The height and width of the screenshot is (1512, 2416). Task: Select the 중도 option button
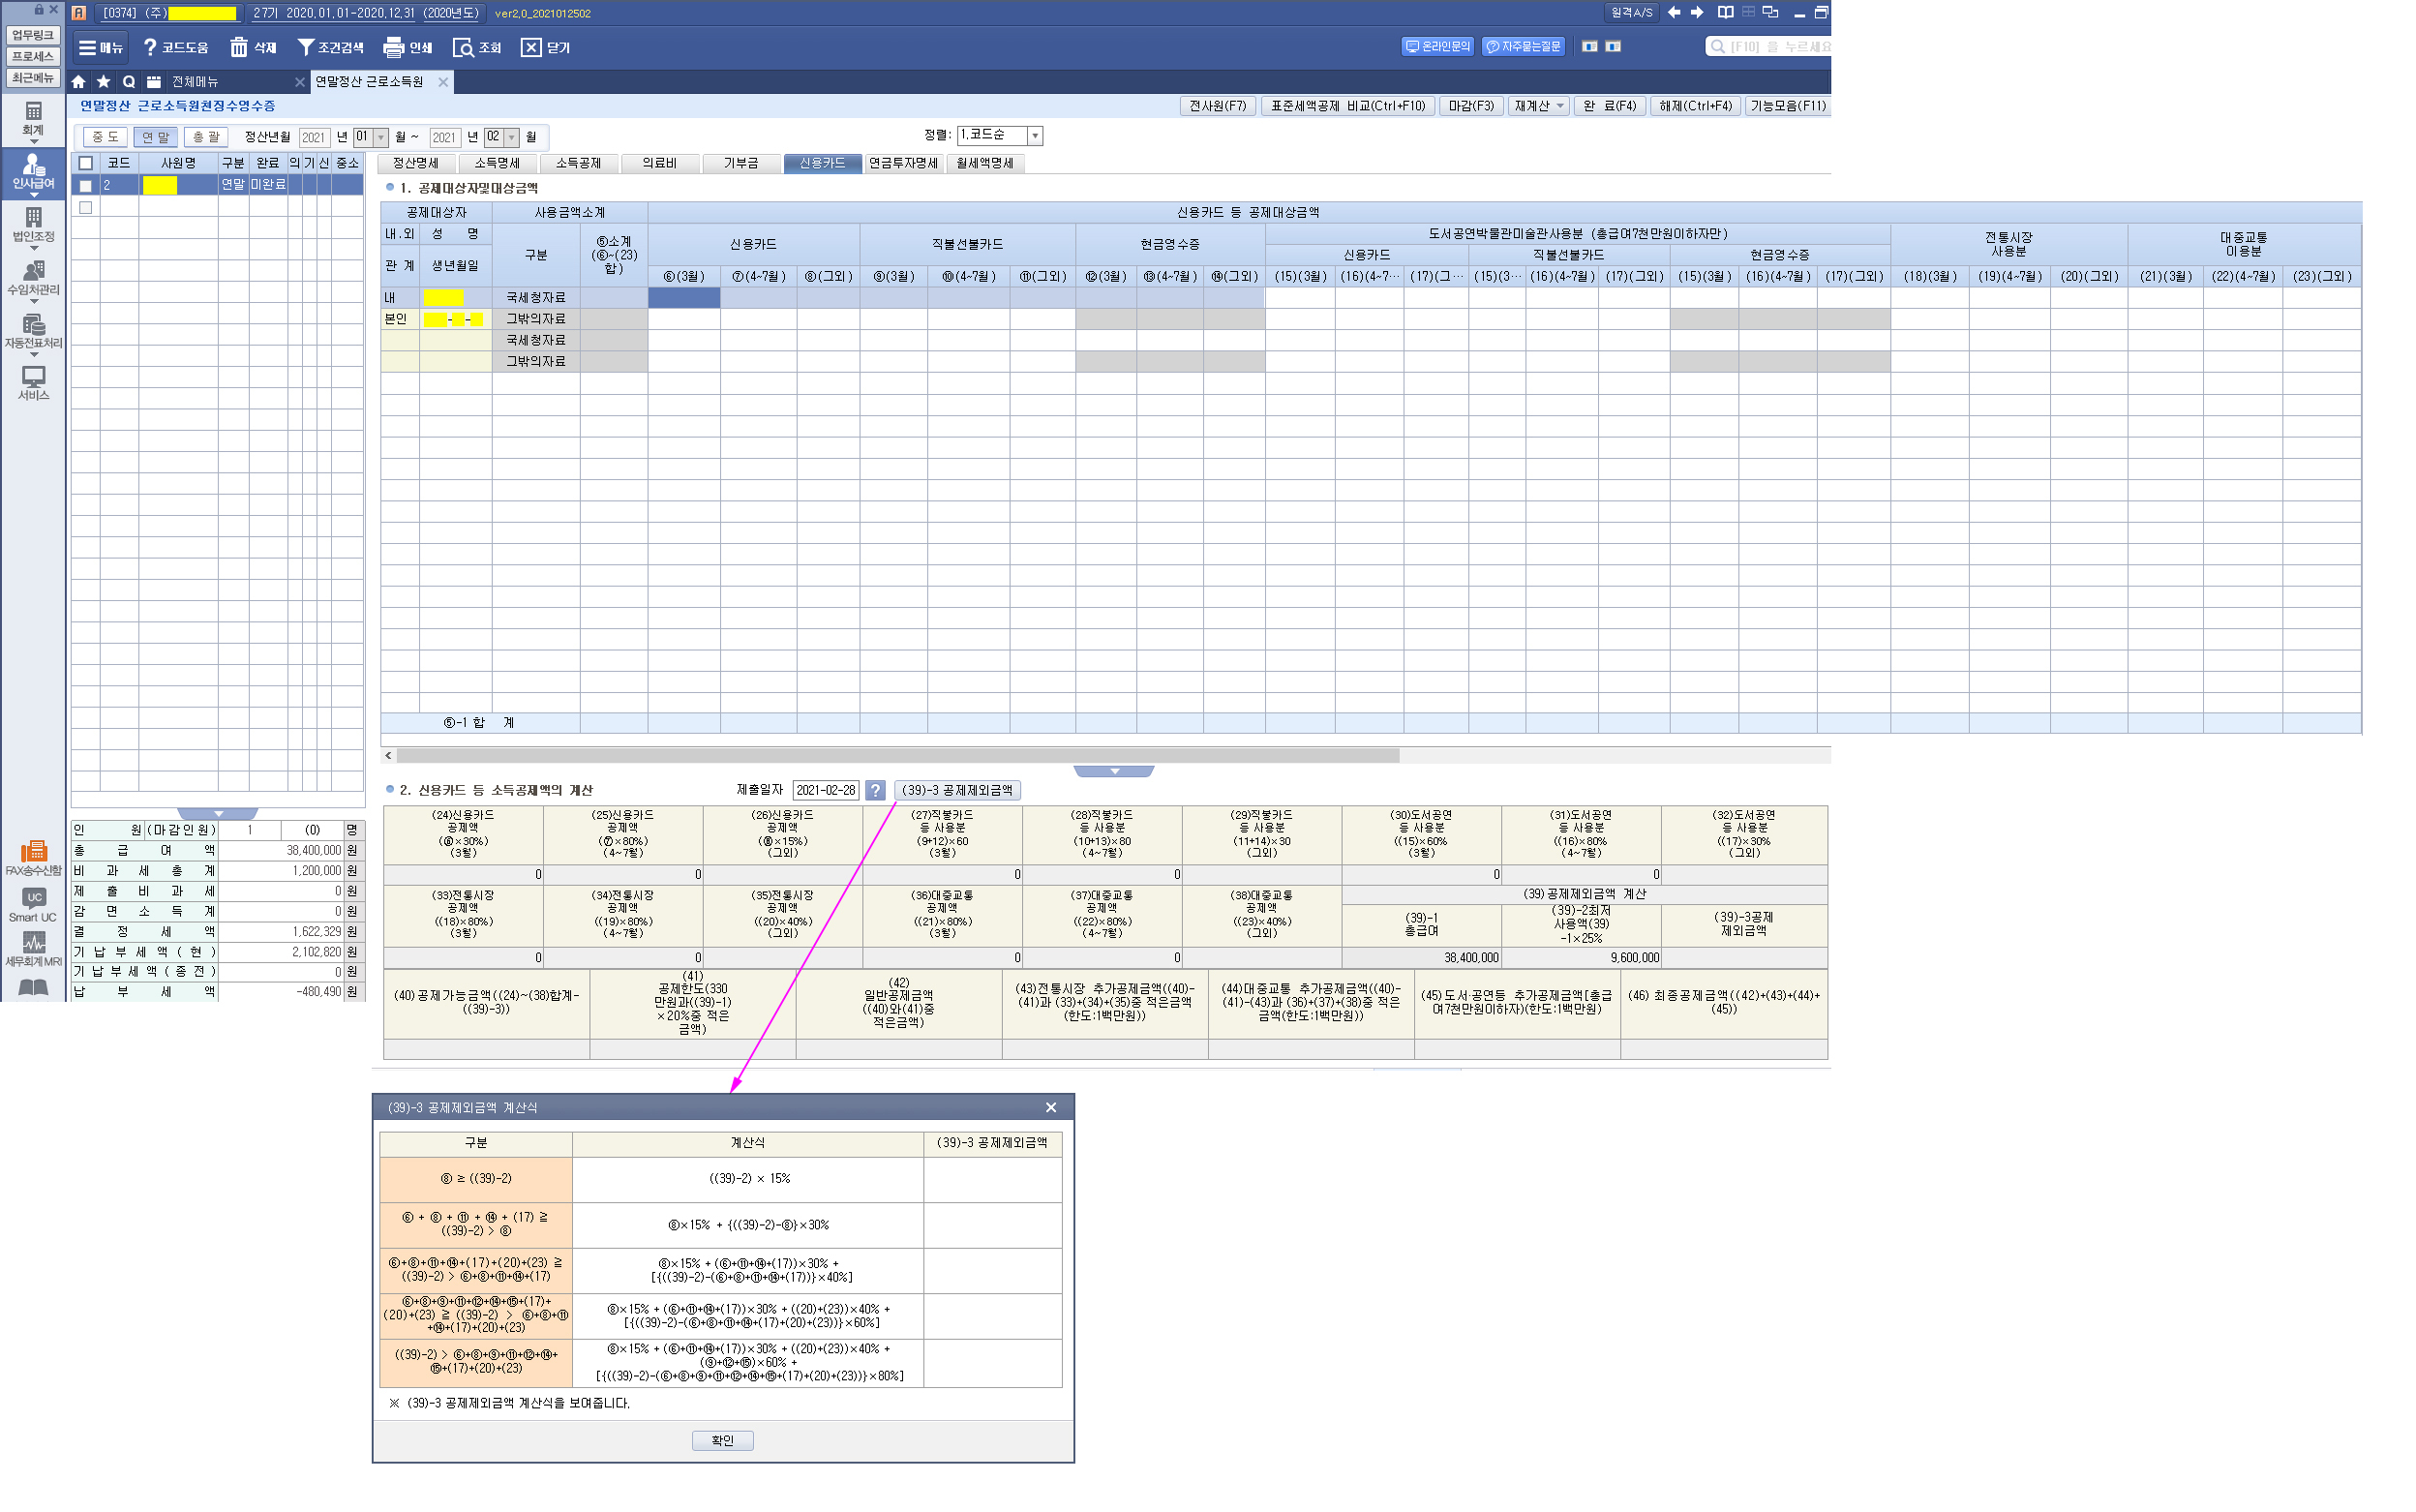[105, 137]
